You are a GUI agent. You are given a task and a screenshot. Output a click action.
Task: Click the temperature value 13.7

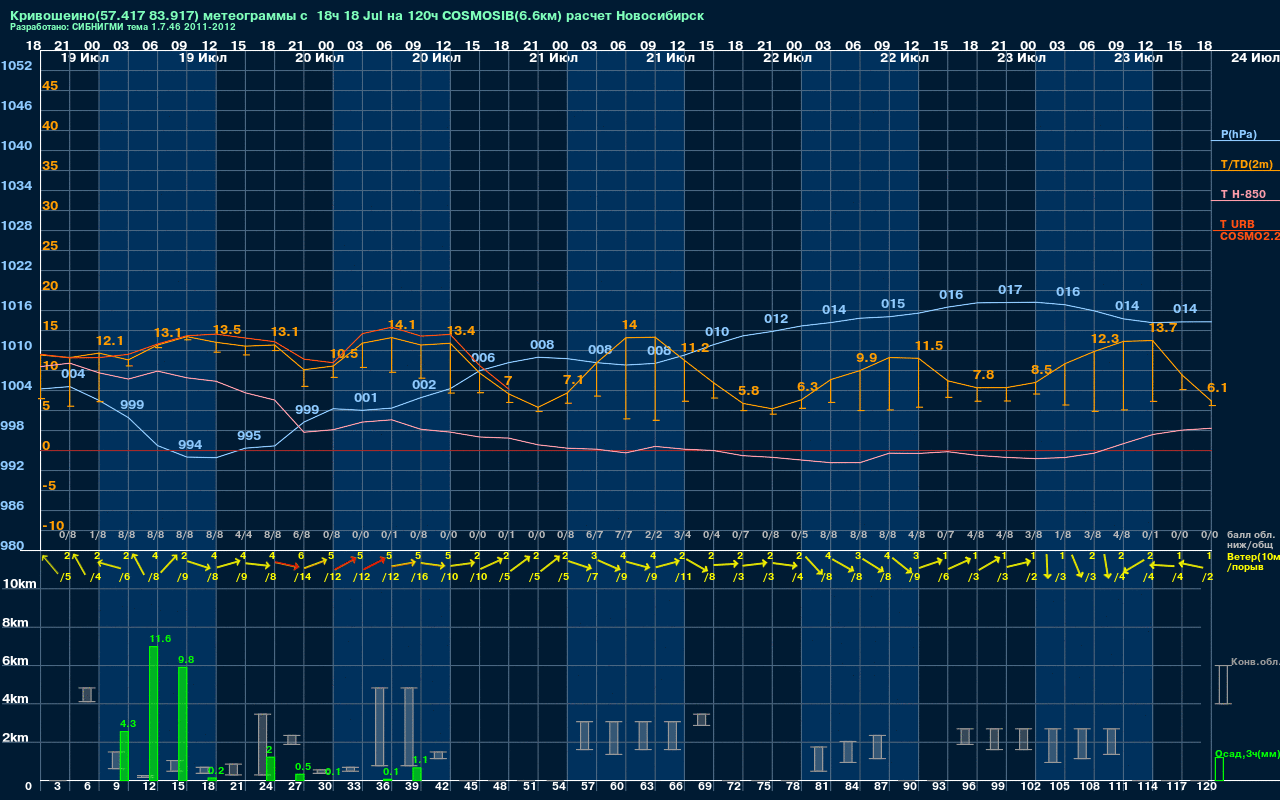coord(1163,328)
